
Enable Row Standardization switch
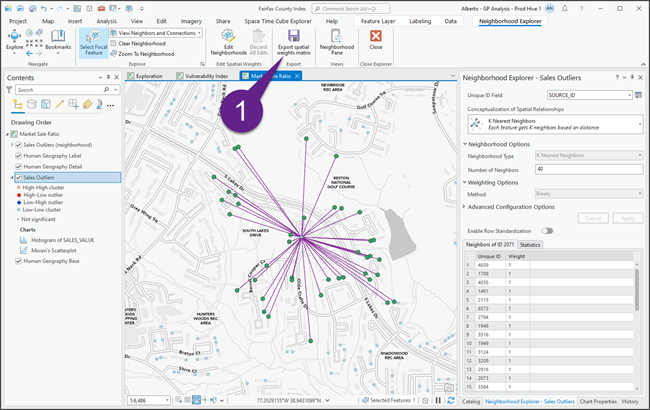(546, 231)
